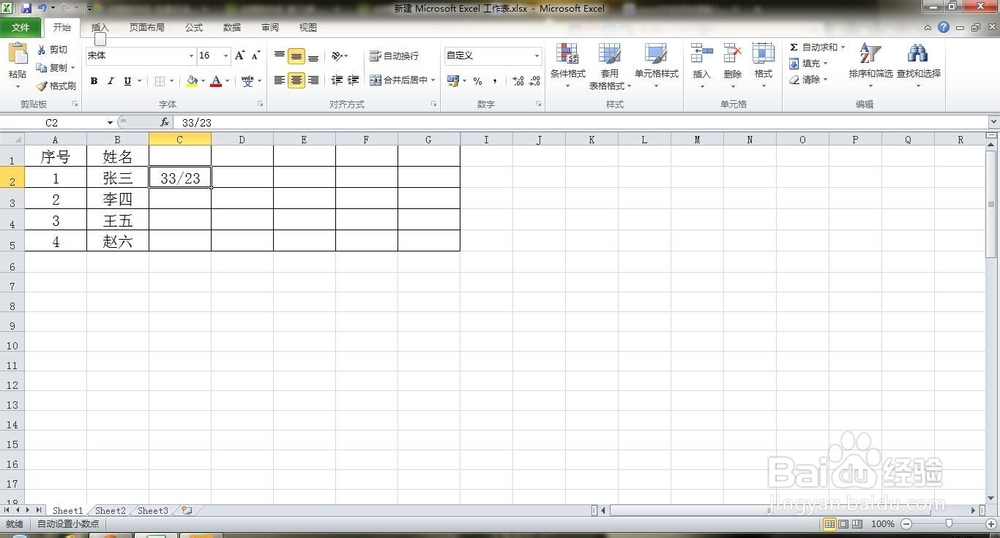Click the Copy (复制) icon
1000x538 pixels.
pos(42,68)
